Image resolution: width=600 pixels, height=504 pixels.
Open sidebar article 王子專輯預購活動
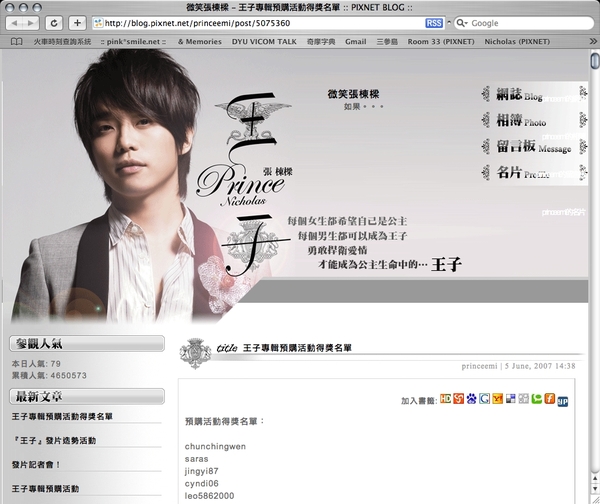[x=45, y=489]
